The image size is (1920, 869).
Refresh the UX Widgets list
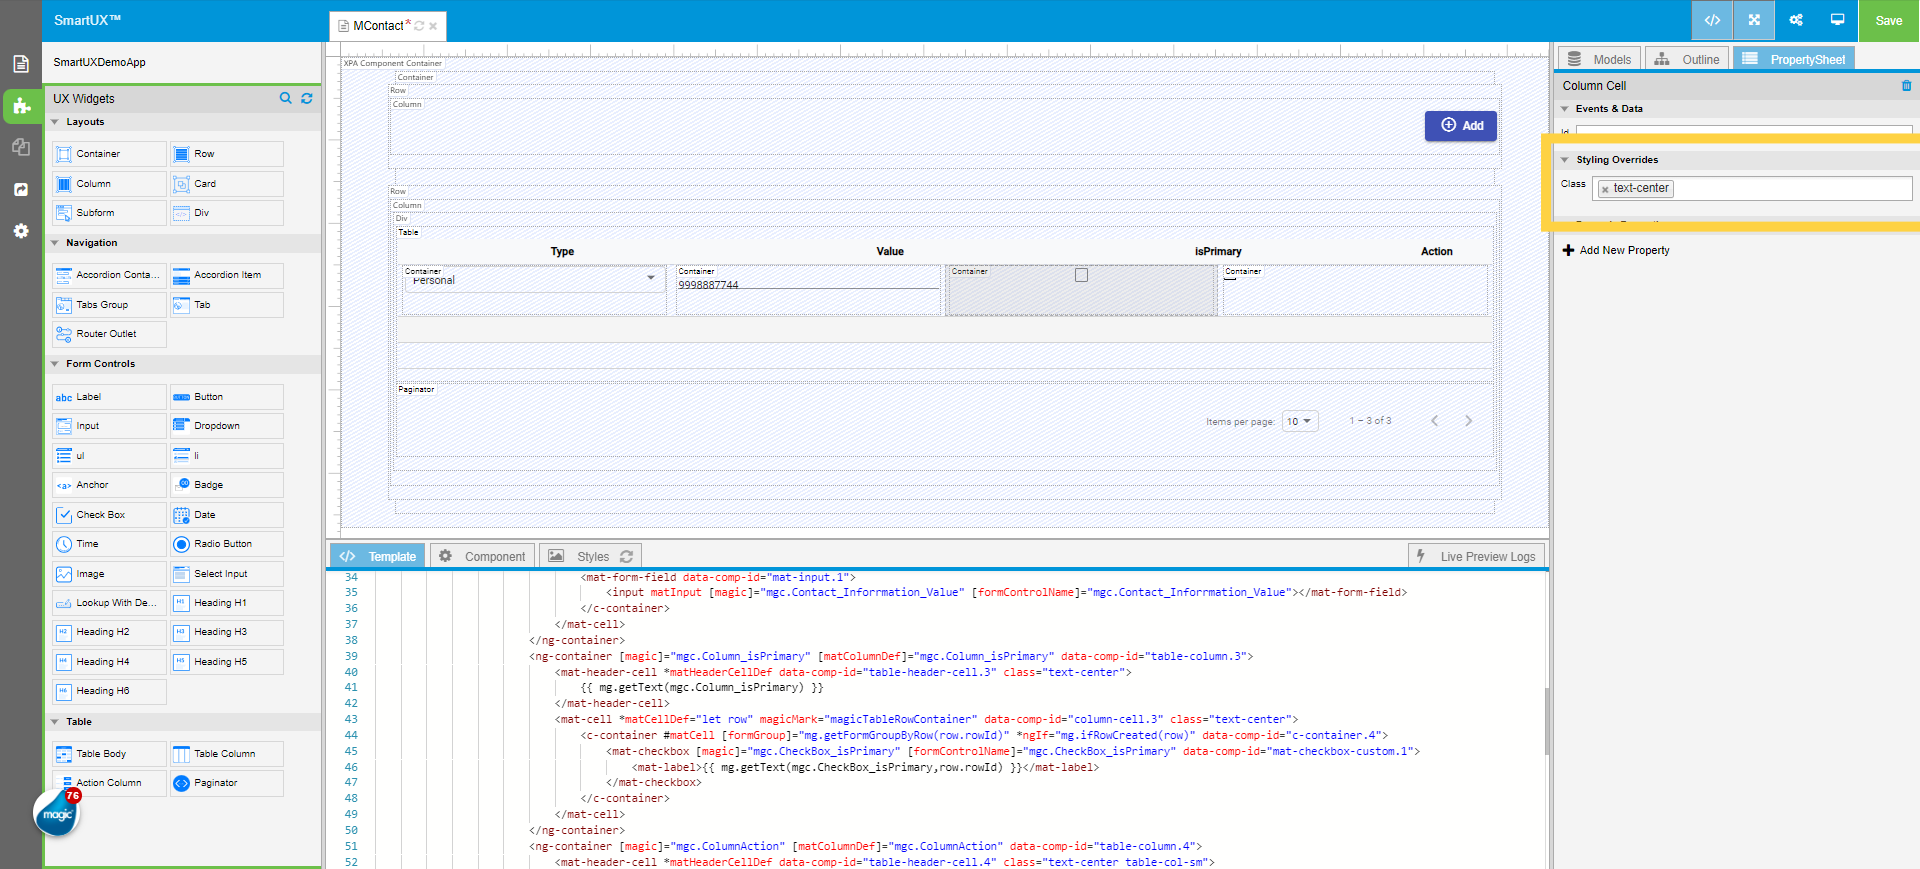pos(307,98)
